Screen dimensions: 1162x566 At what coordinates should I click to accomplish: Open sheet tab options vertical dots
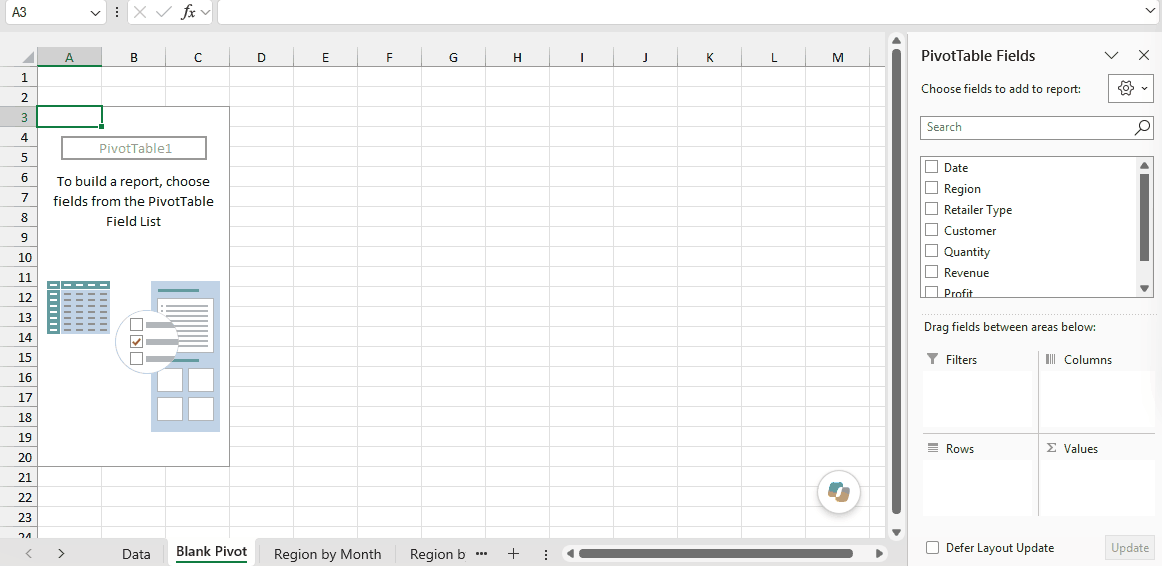click(x=545, y=554)
